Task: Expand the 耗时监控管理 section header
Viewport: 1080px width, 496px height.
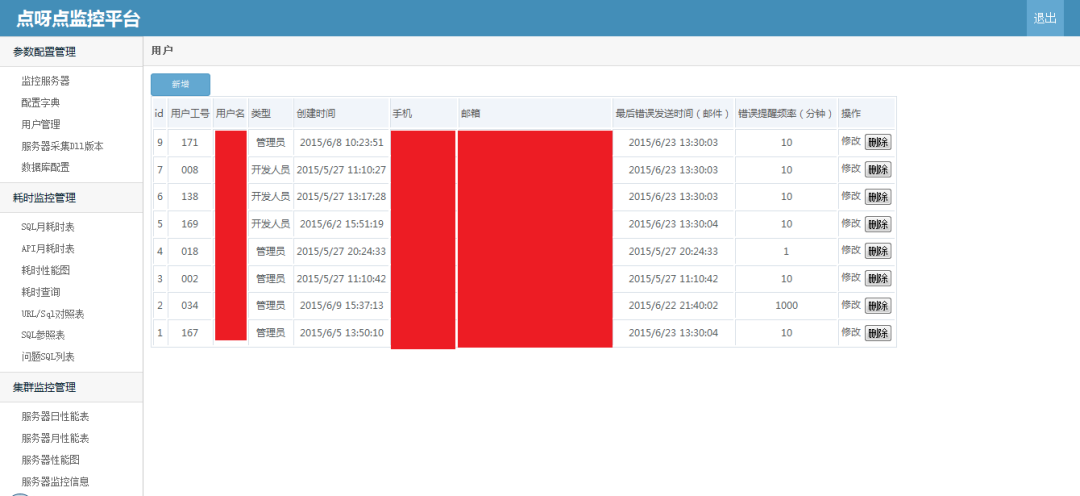Action: (44, 198)
